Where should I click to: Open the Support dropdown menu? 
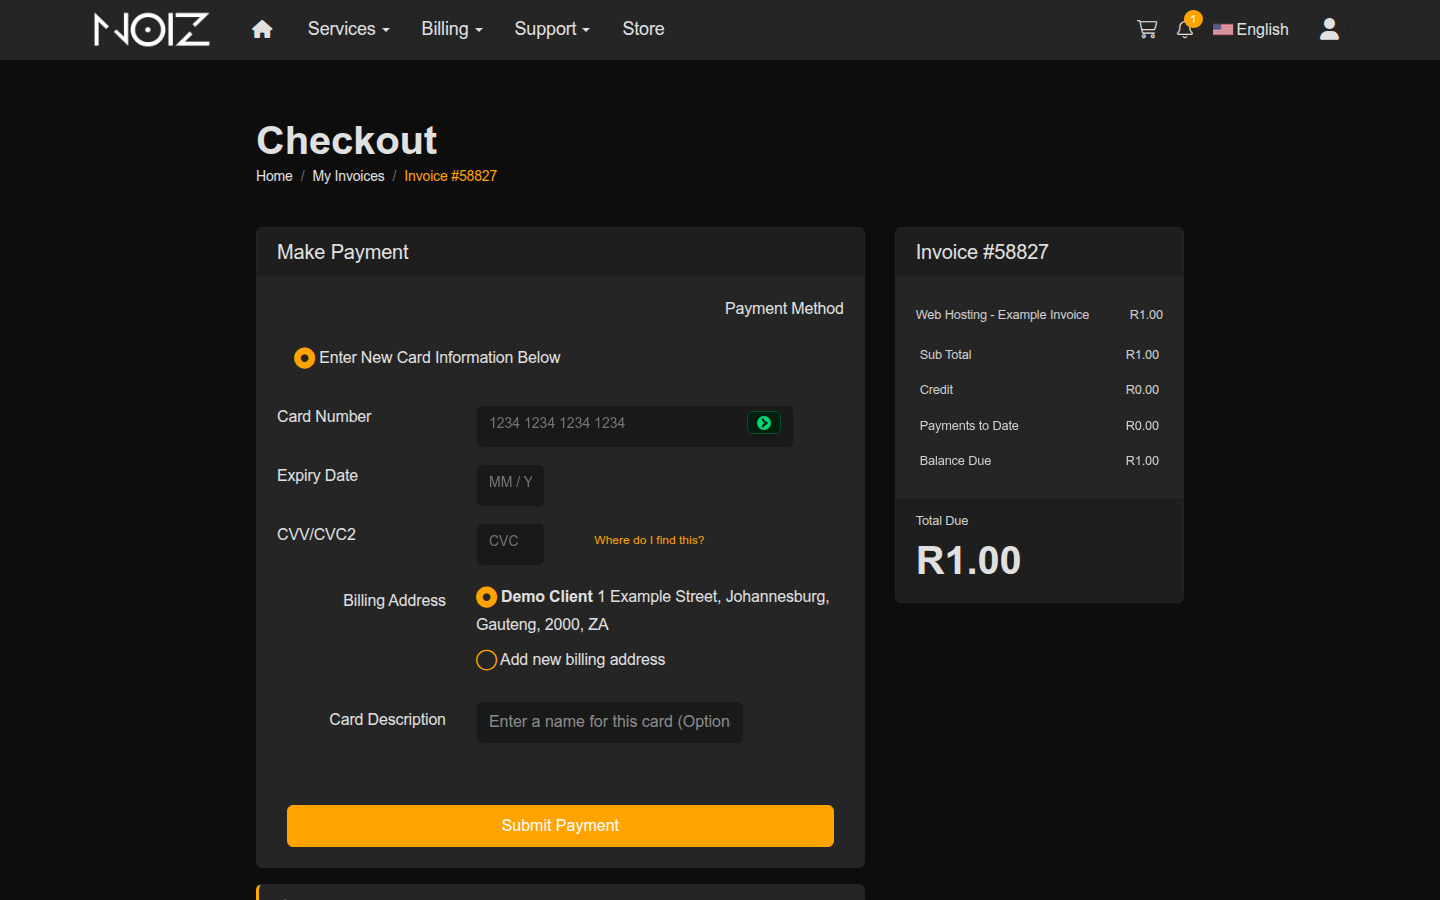click(x=552, y=29)
